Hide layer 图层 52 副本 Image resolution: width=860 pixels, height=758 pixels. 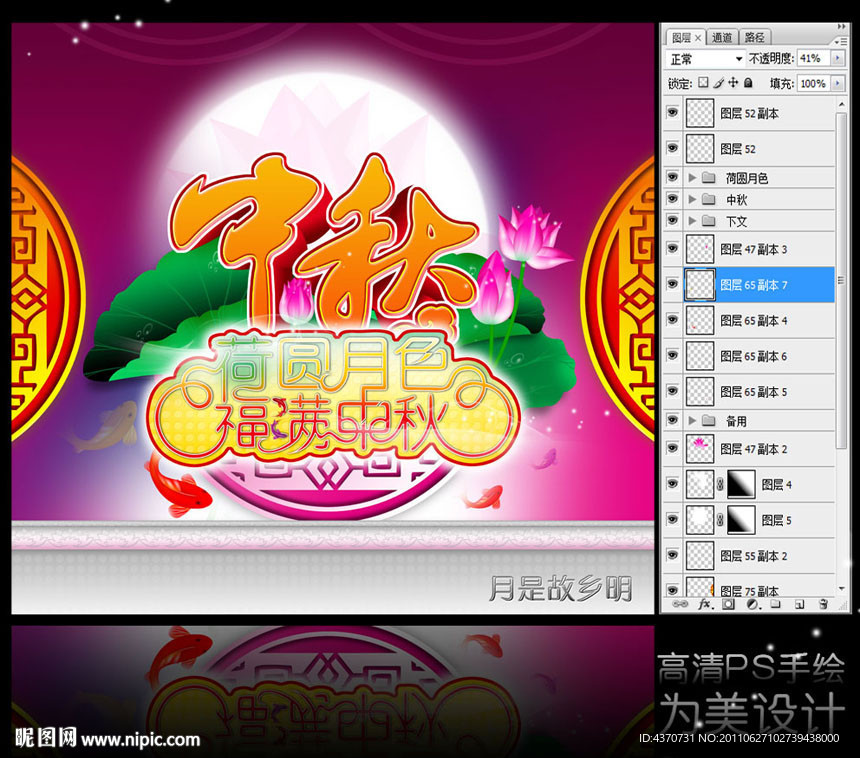click(672, 112)
